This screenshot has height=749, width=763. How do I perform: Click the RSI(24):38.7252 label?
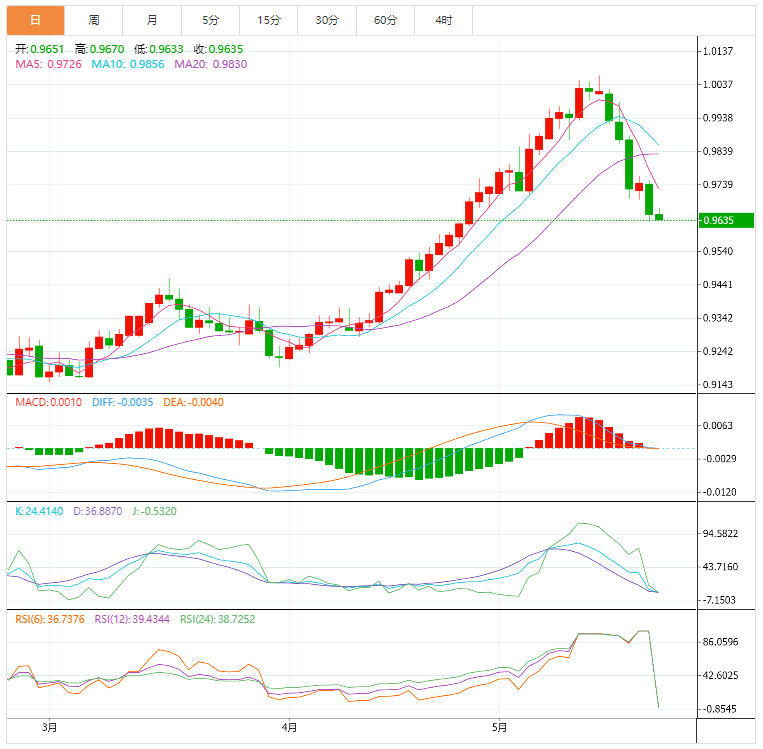coord(218,620)
